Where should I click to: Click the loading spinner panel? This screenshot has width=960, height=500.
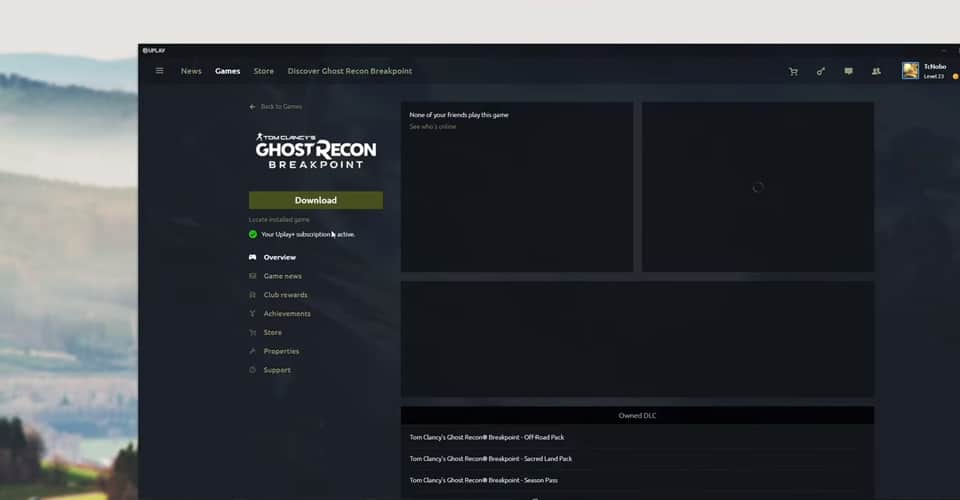758,187
